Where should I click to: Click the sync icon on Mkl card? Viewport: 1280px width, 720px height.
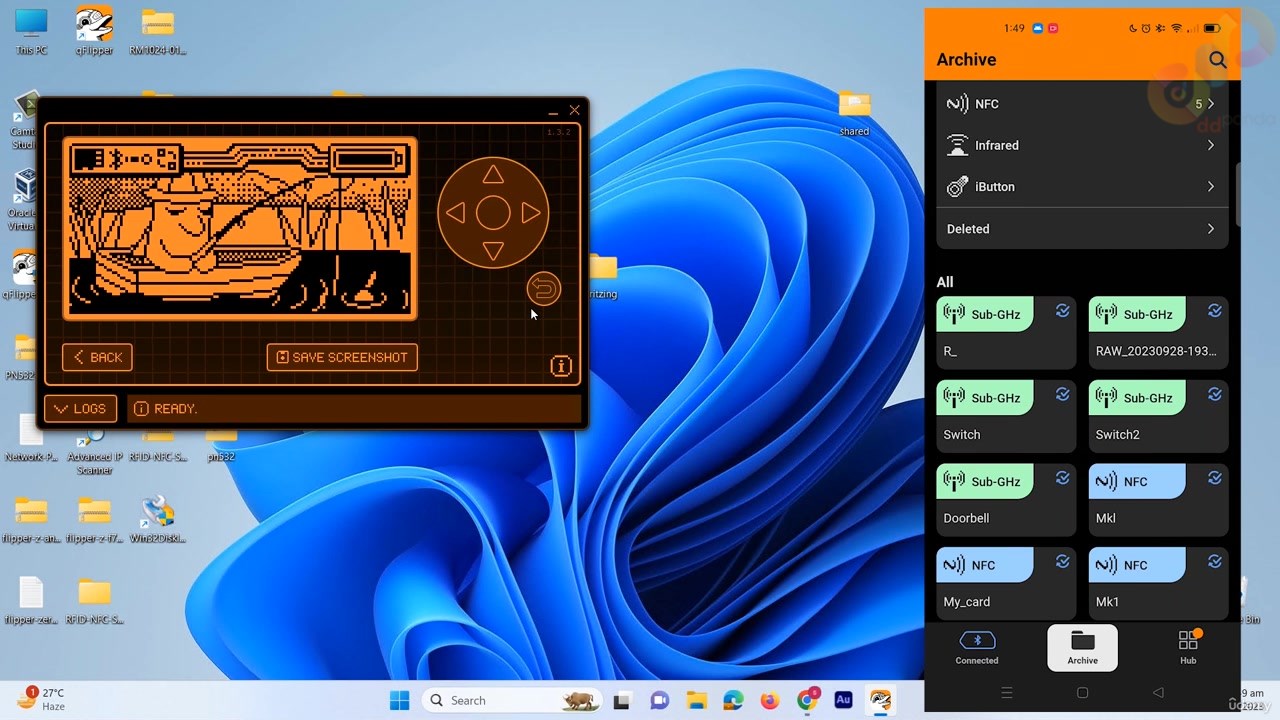(x=1214, y=478)
